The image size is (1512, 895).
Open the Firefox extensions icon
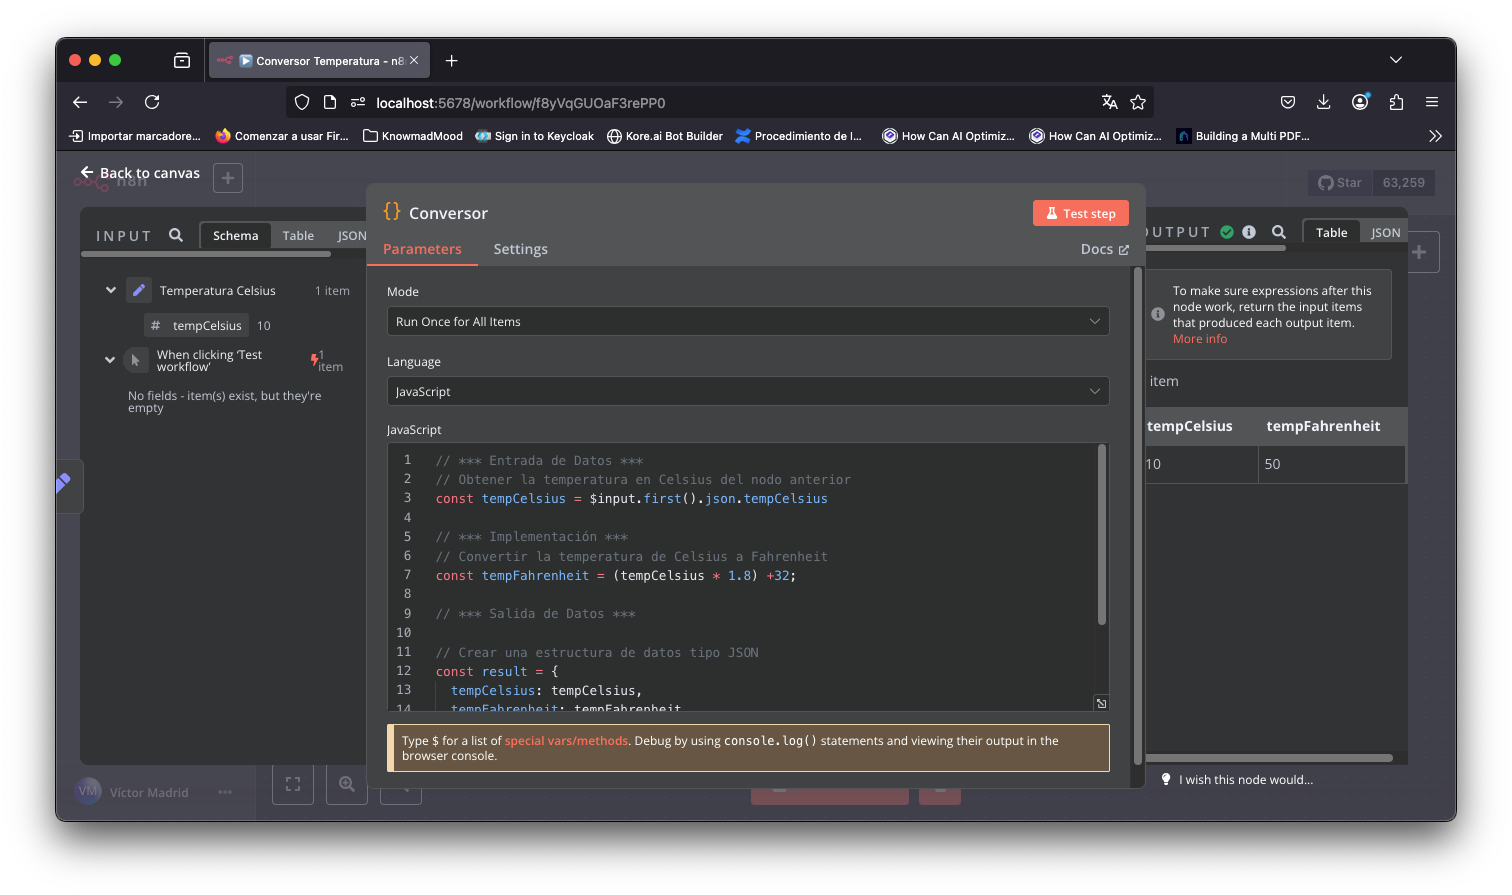coord(1396,102)
